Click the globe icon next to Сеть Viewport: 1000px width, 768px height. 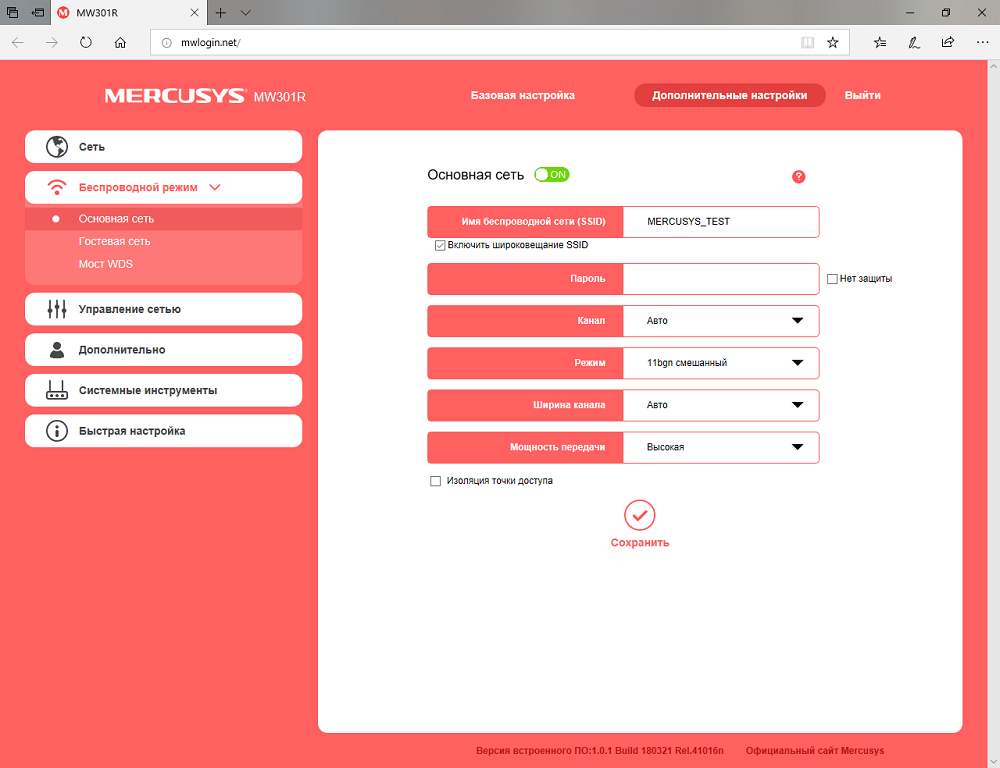coord(57,147)
